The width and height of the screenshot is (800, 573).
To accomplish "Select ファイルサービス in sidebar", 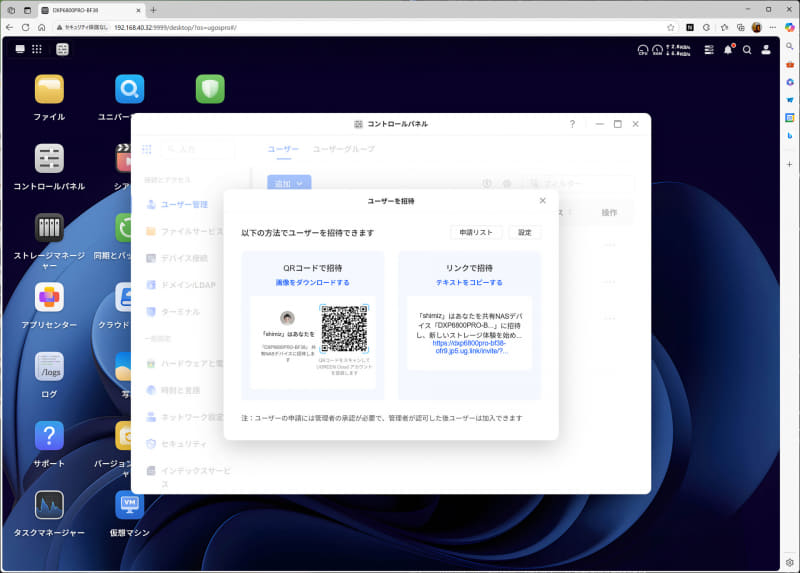I will pos(184,232).
